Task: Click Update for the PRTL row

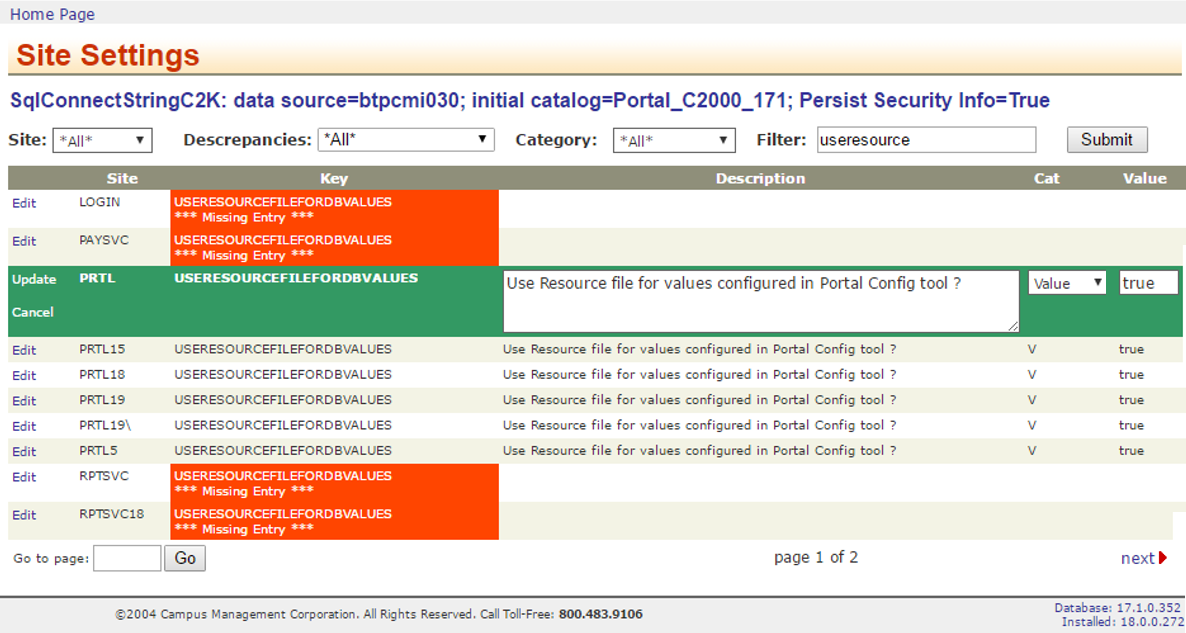Action: point(34,279)
